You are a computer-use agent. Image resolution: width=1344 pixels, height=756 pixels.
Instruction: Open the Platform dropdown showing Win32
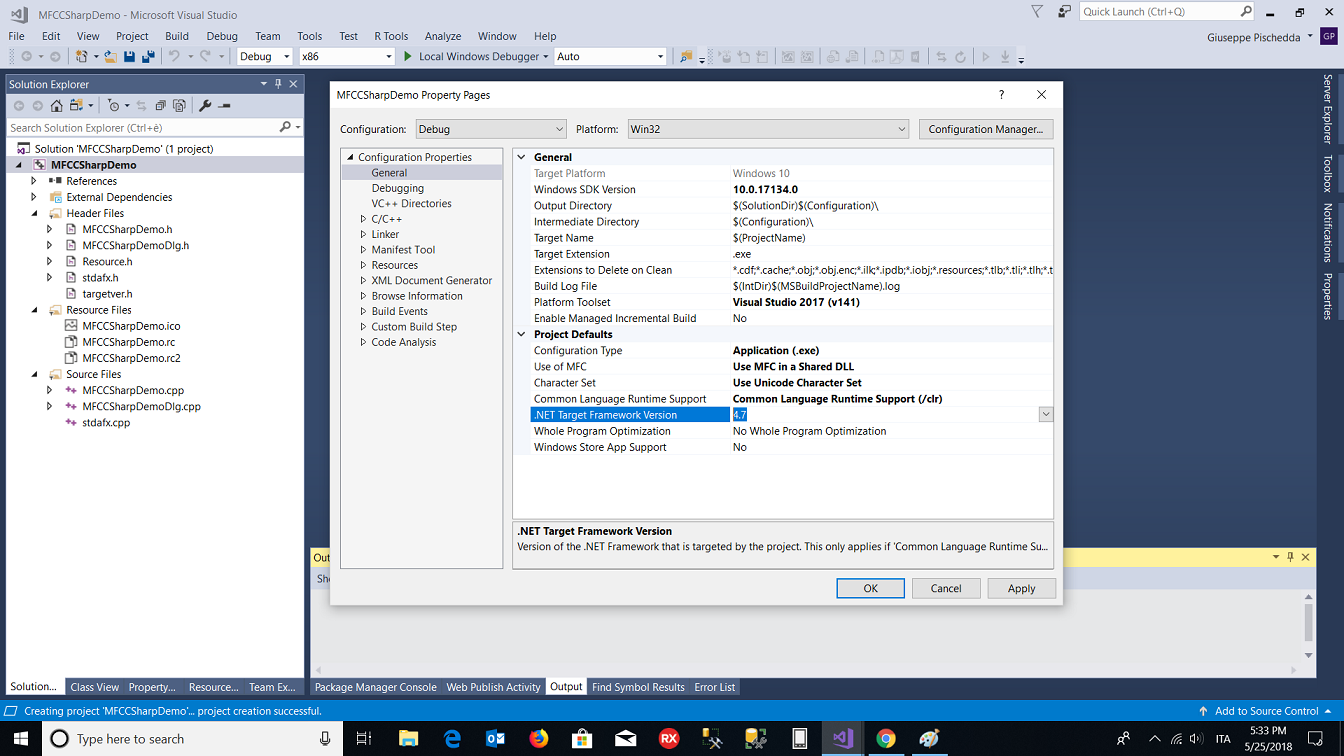pos(768,129)
